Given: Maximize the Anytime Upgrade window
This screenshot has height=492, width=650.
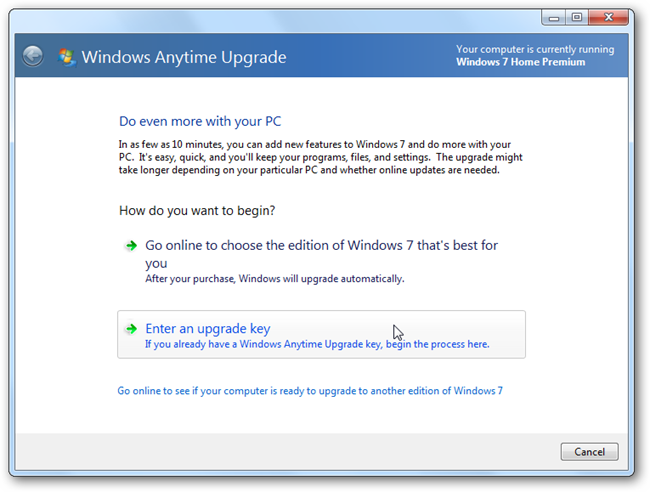Looking at the screenshot, I should point(577,18).
